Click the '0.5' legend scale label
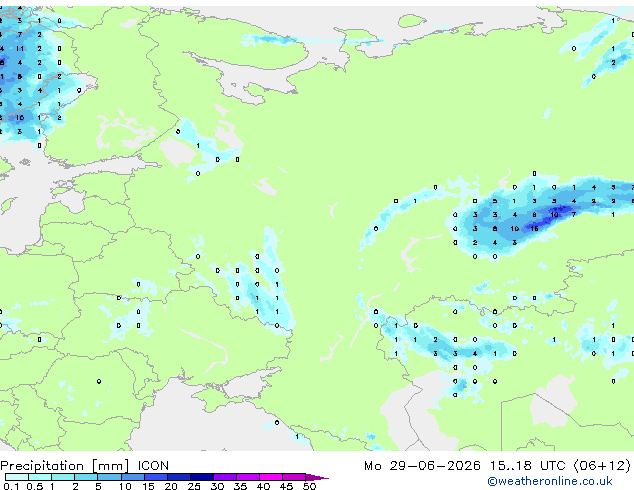Viewport: 634px width, 490px height. click(x=35, y=486)
